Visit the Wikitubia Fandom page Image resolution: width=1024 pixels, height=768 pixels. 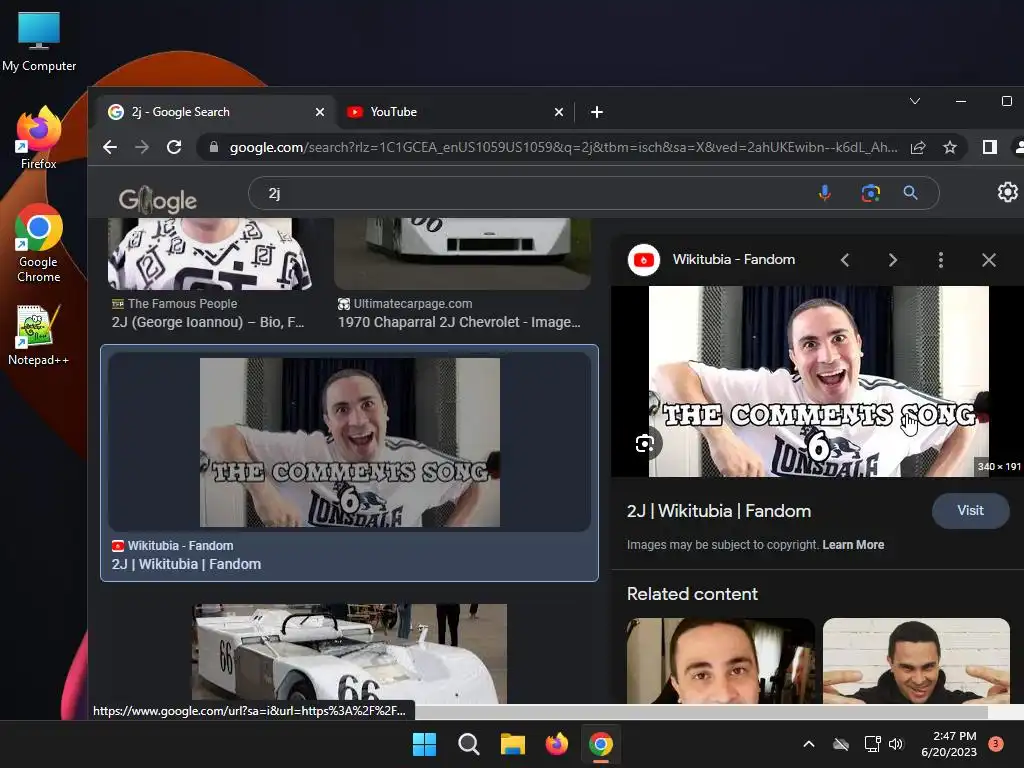970,511
